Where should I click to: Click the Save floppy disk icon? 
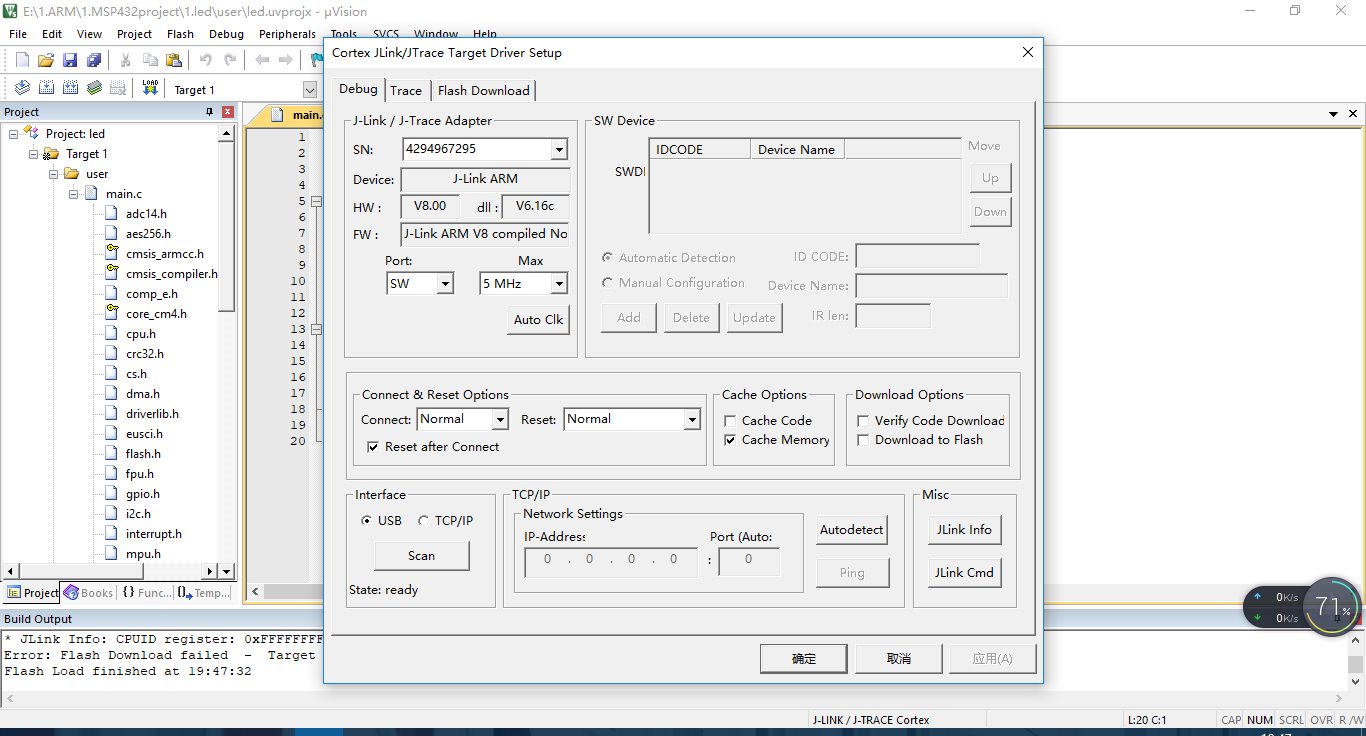tap(70, 60)
